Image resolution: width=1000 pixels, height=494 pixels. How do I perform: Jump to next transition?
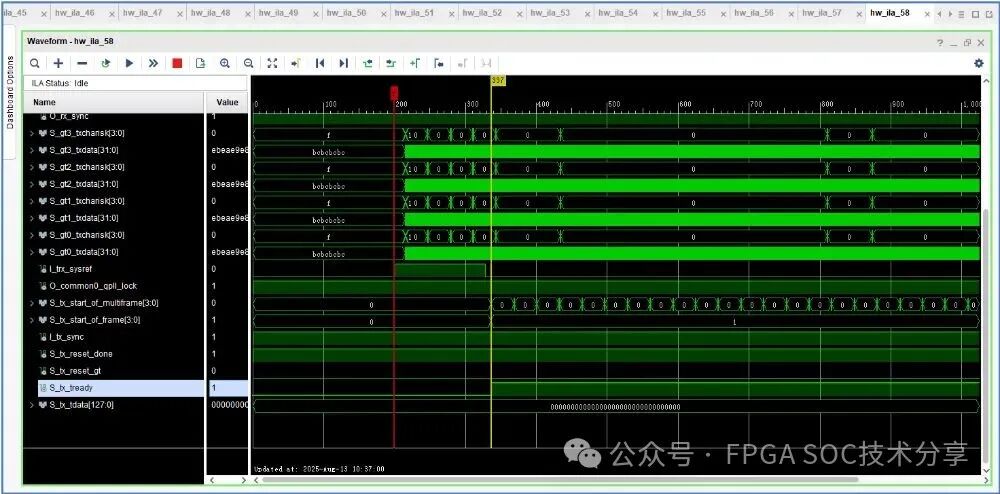click(391, 63)
